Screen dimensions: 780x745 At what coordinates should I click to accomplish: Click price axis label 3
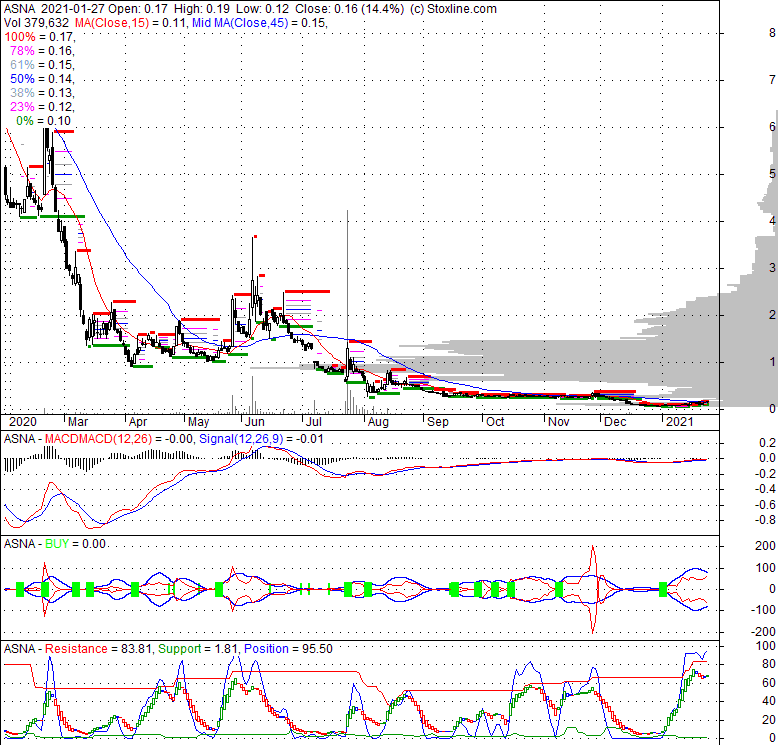772,268
